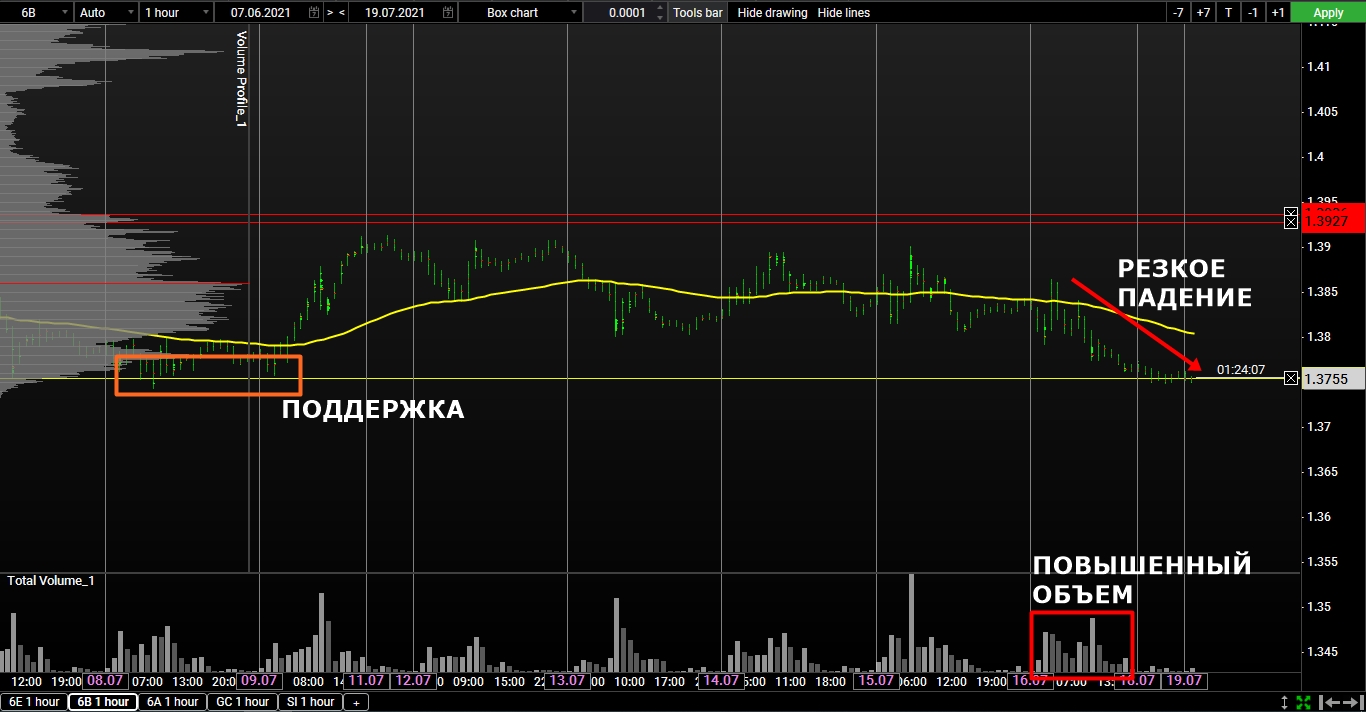Open the 6B instrument dropdown
Image resolution: width=1366 pixels, height=712 pixels.
[x=36, y=13]
